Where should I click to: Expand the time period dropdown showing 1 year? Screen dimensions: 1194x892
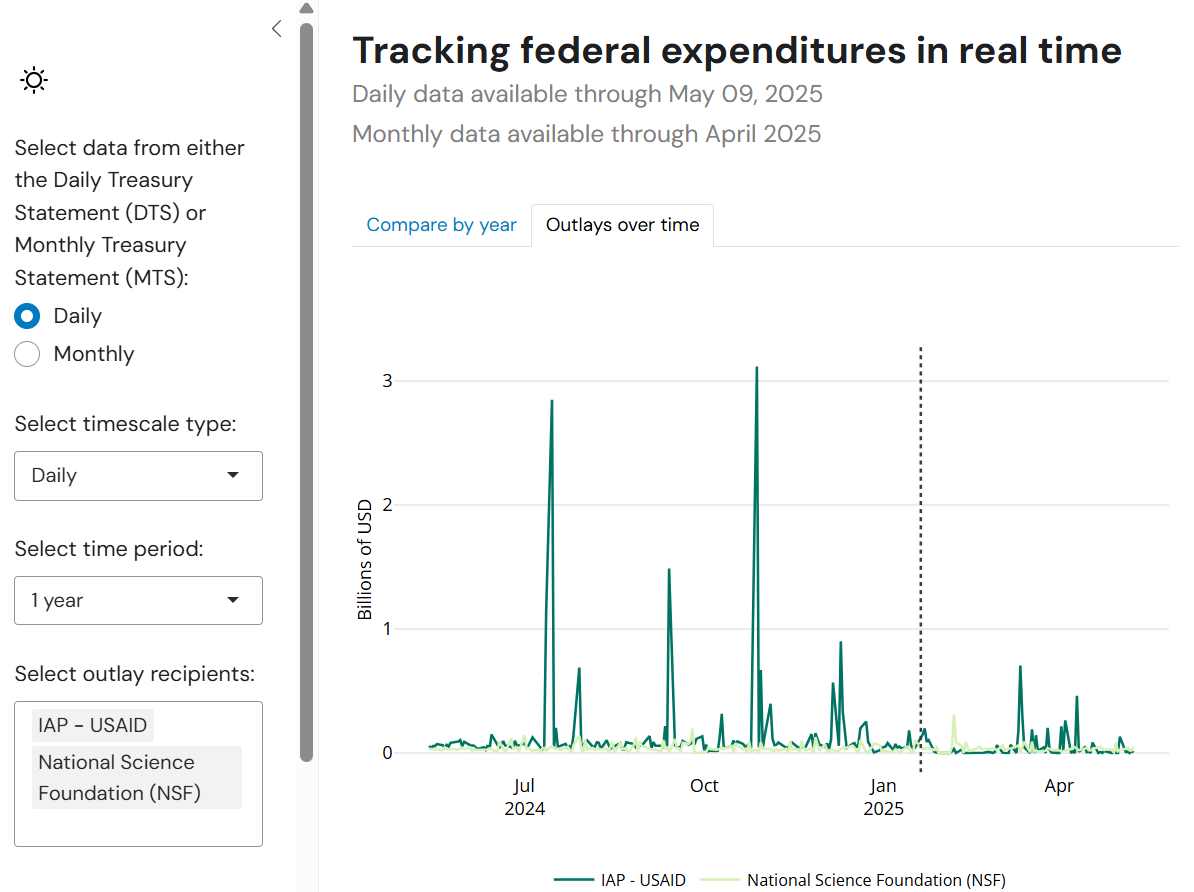tap(138, 601)
